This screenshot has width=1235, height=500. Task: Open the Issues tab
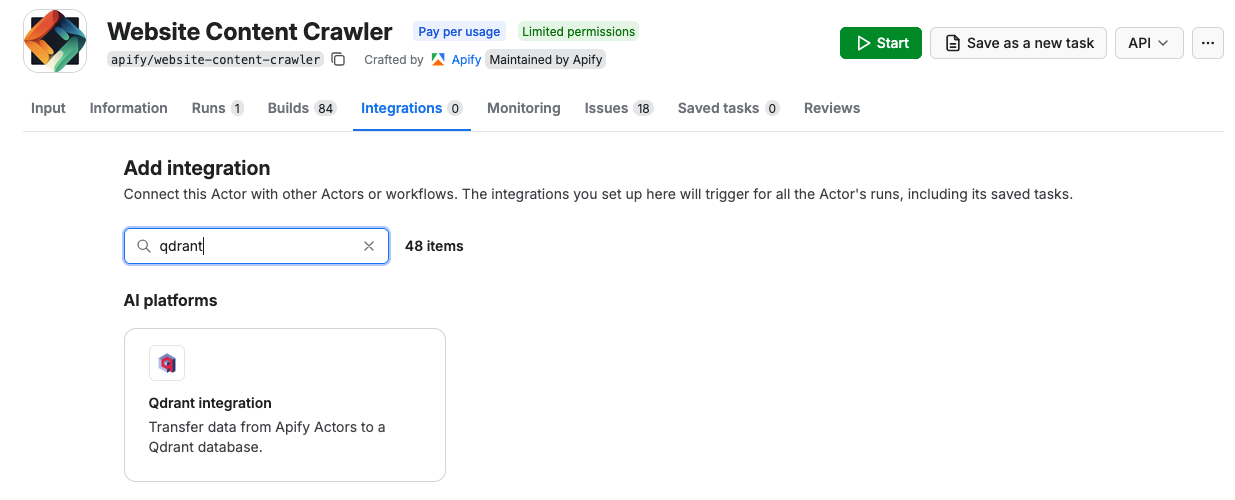tap(619, 108)
